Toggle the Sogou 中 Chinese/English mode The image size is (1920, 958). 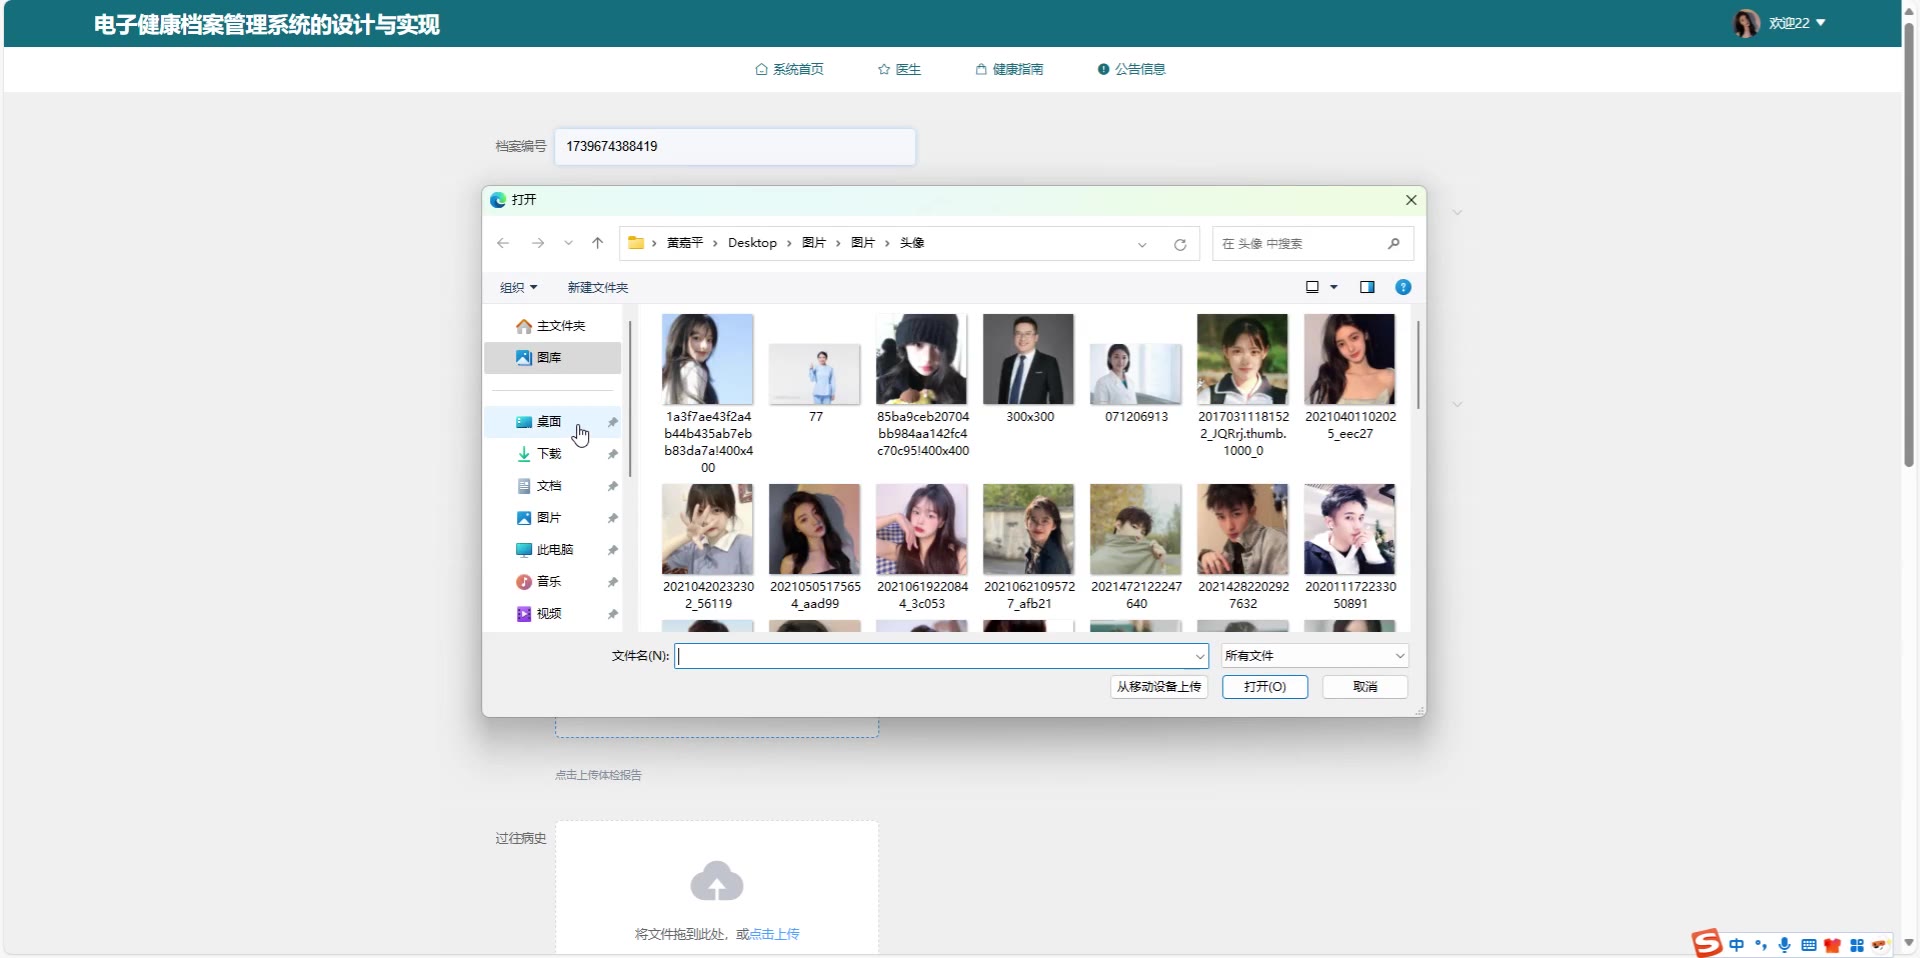click(1736, 945)
